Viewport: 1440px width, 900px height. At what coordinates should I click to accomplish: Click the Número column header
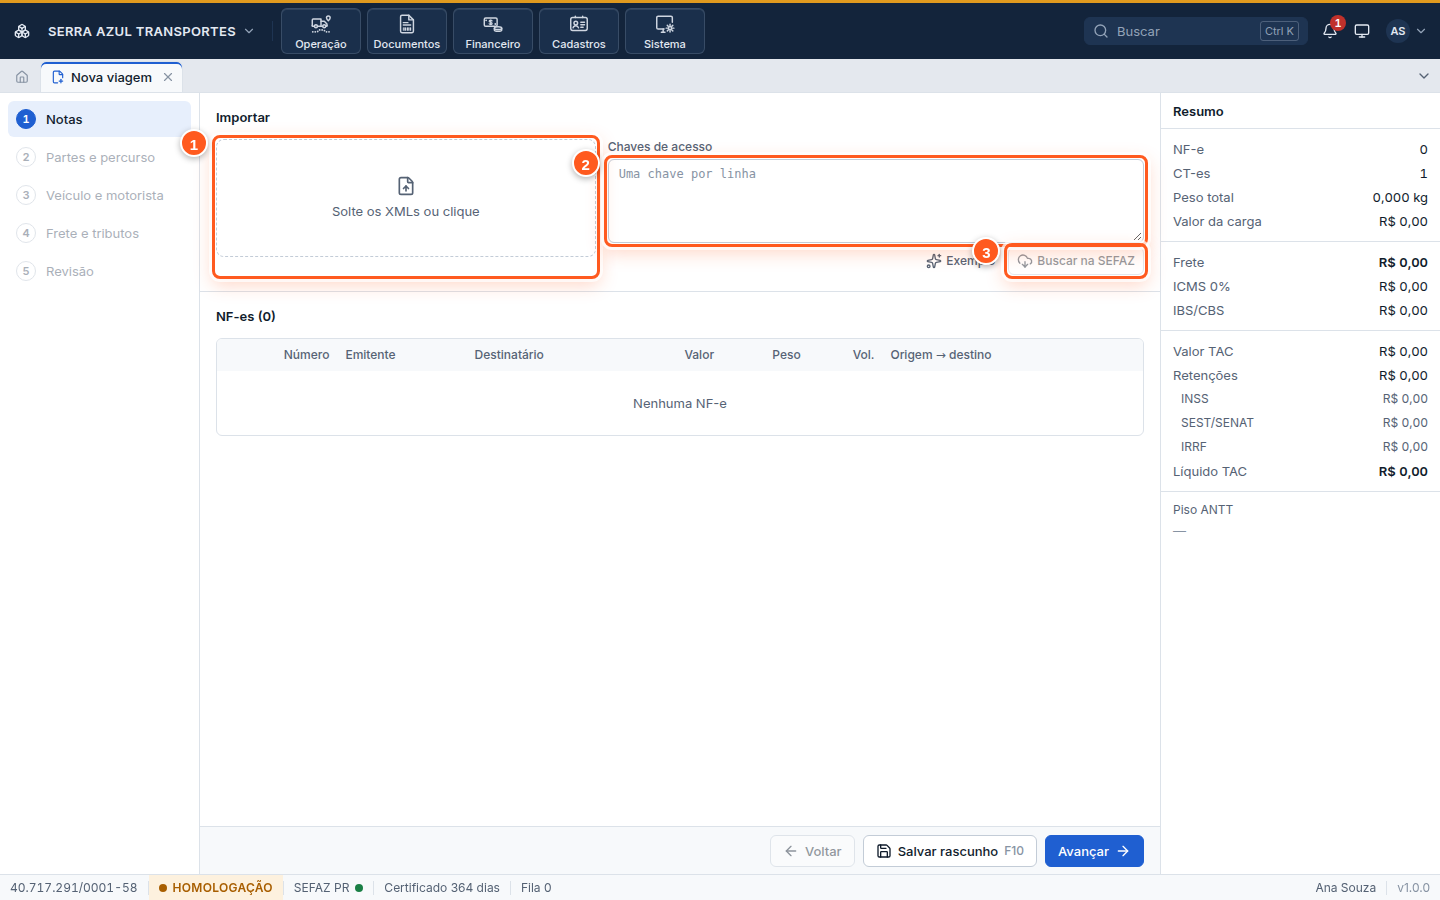pos(306,355)
